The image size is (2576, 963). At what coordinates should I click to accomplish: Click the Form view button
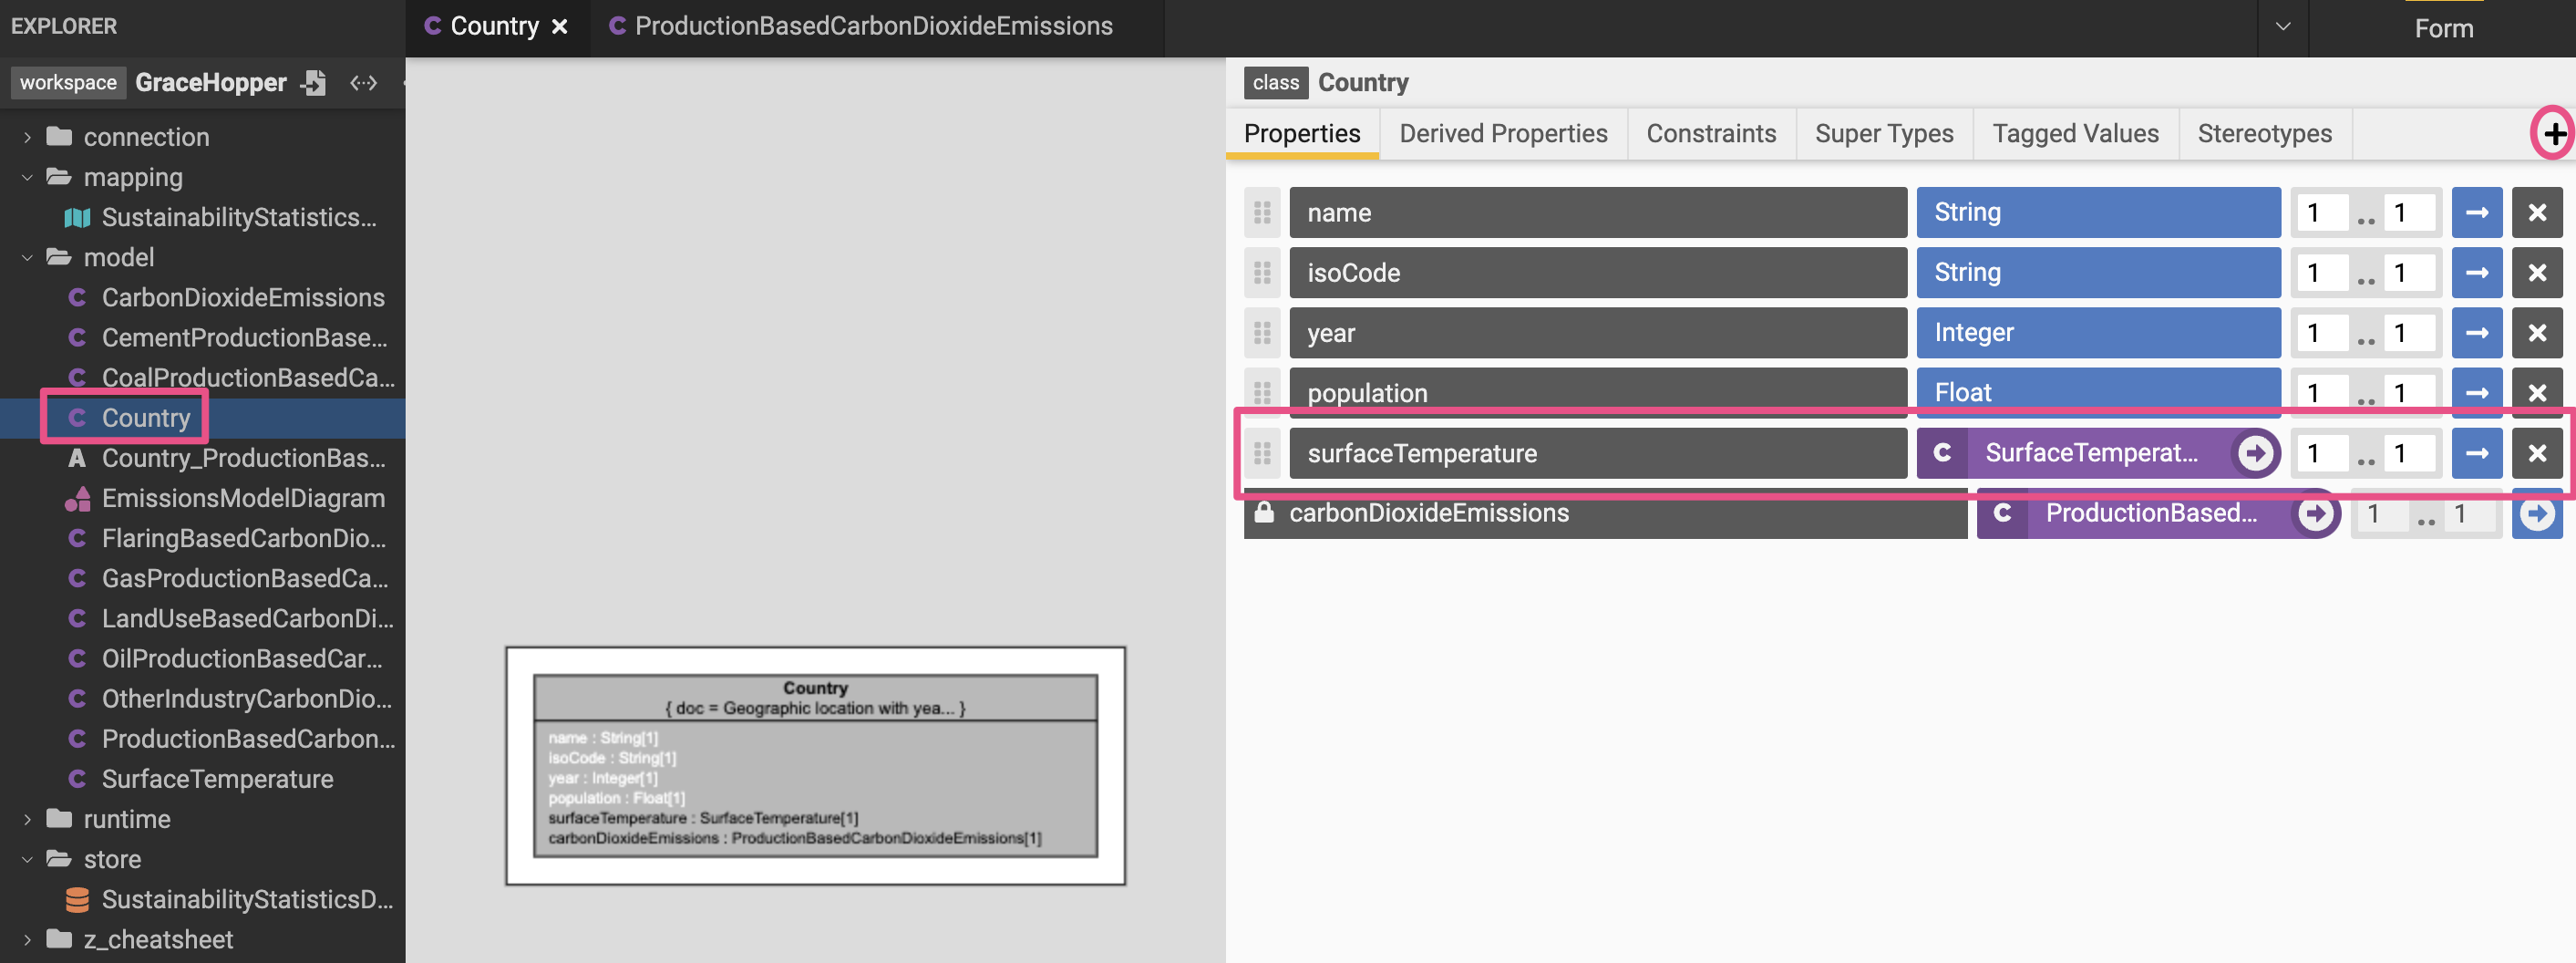pyautogui.click(x=2443, y=28)
